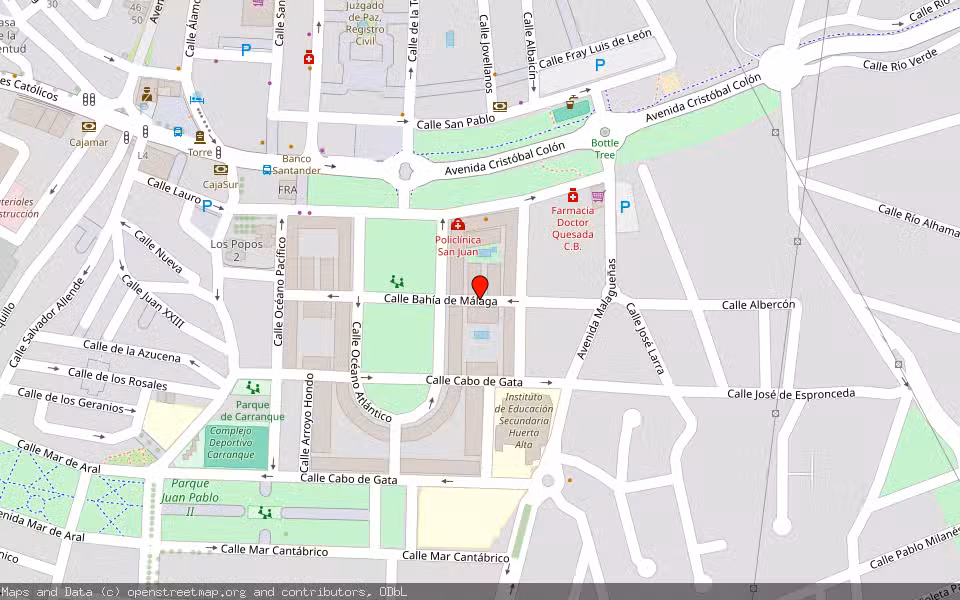Click the Calle de los Geranios label
This screenshot has height=600, width=960.
[x=70, y=400]
